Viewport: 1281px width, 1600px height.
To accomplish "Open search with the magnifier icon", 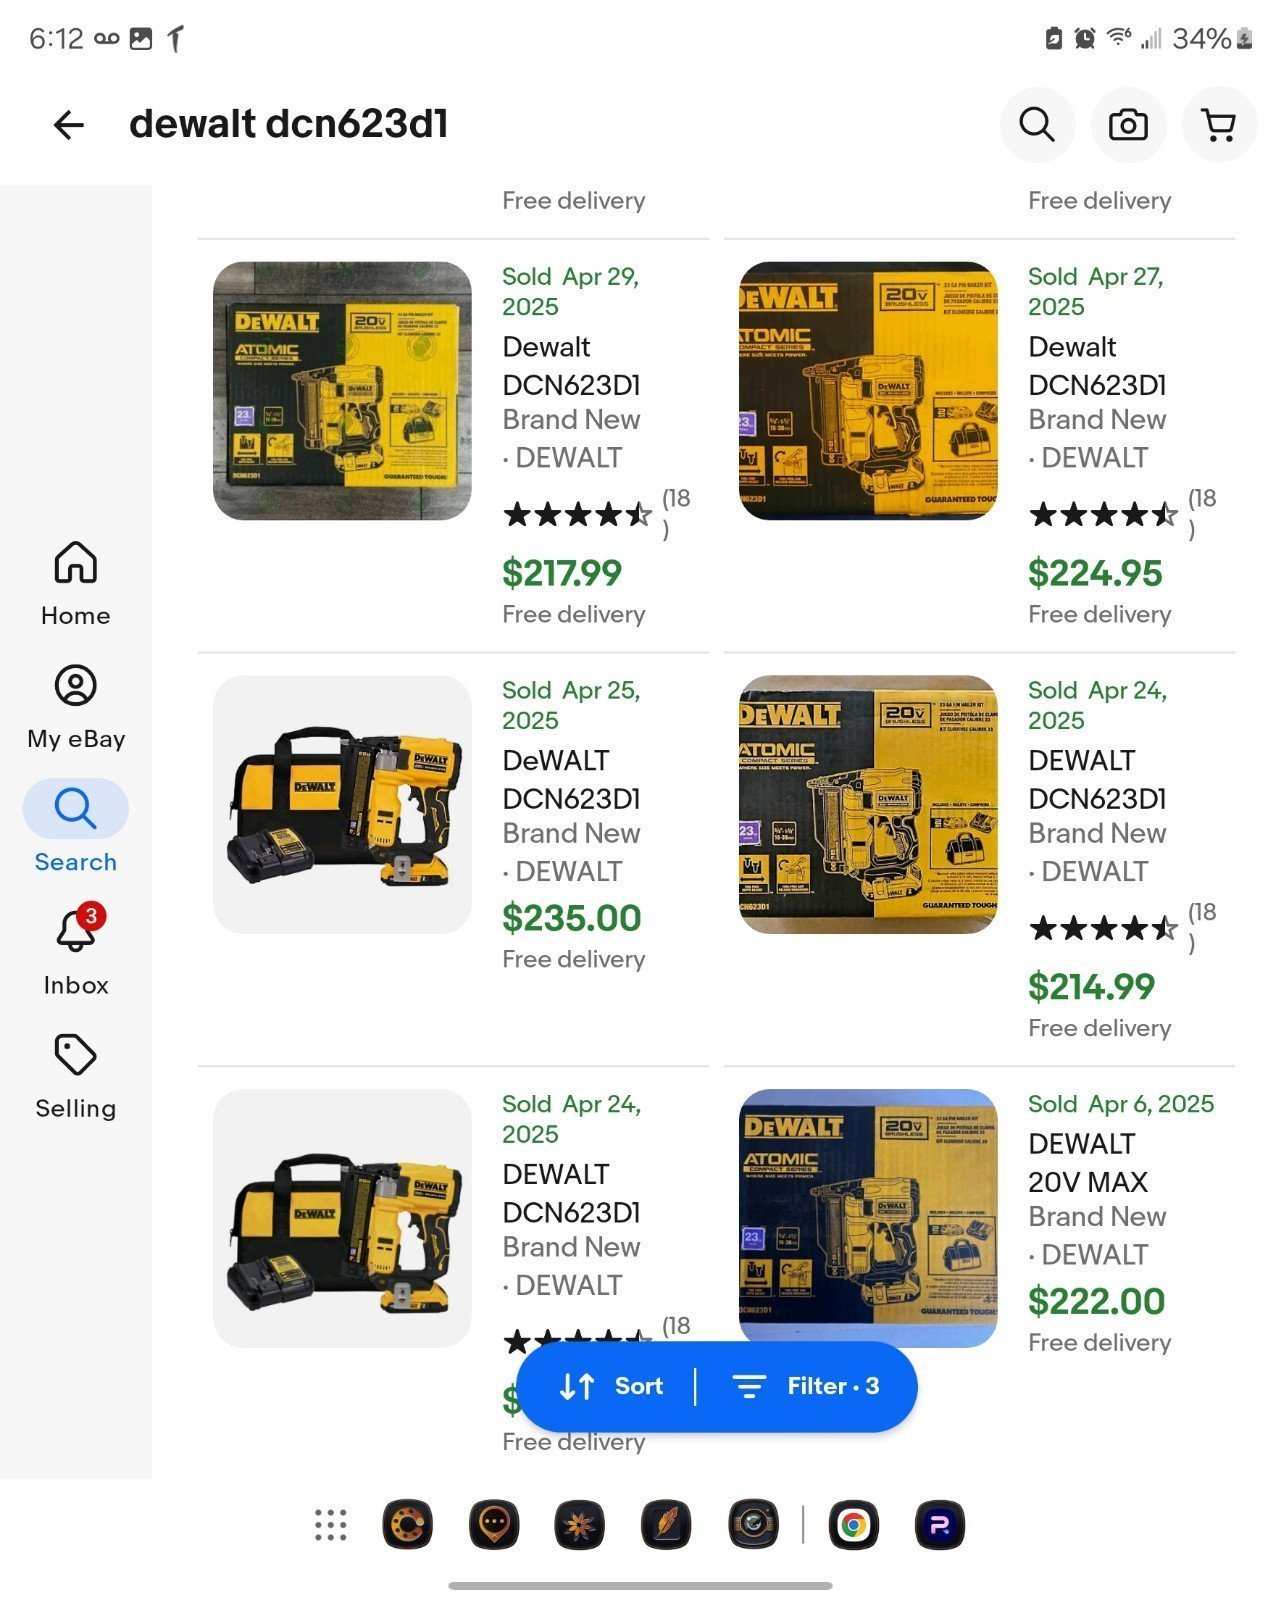I will 1037,125.
